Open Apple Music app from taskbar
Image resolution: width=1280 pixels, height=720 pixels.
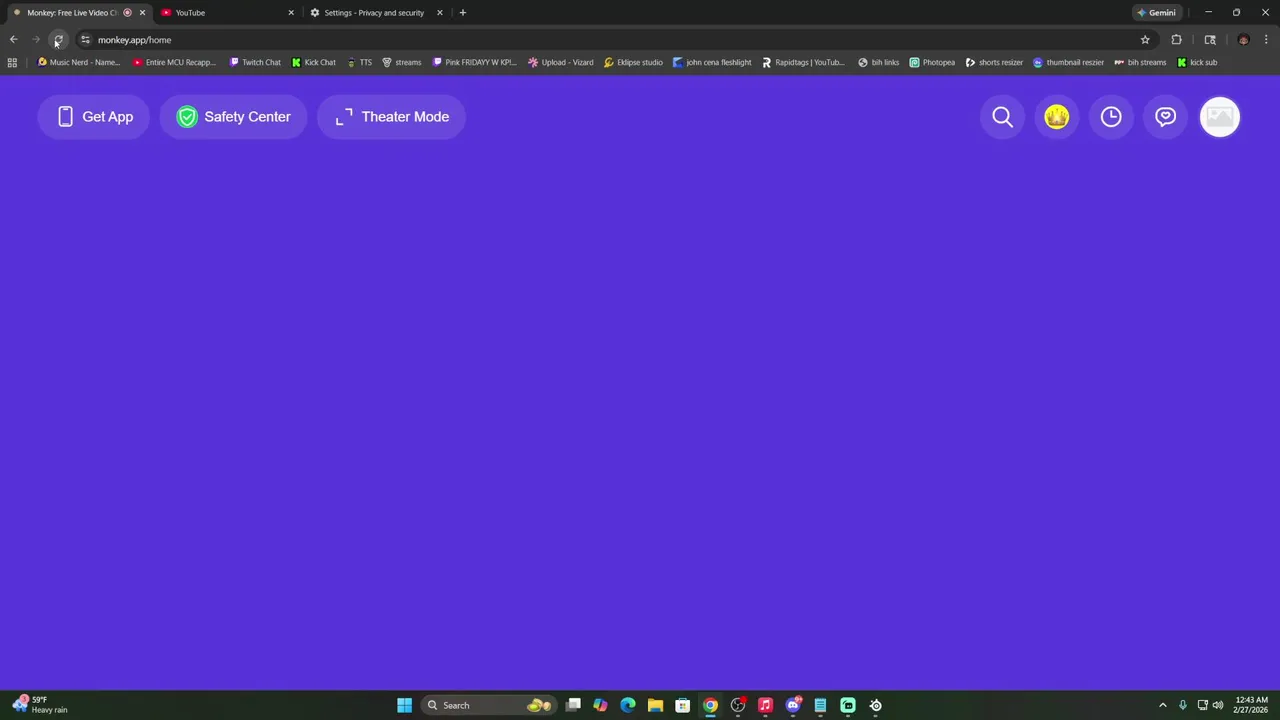tap(765, 705)
